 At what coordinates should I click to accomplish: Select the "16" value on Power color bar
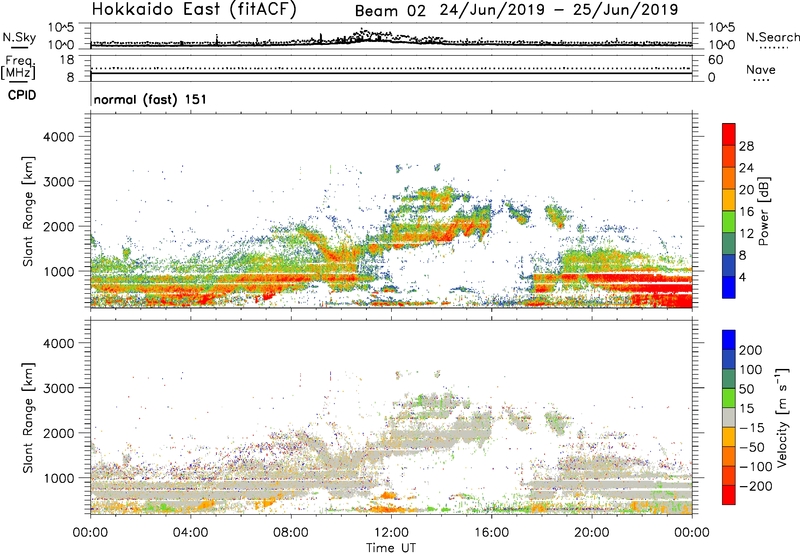point(746,212)
